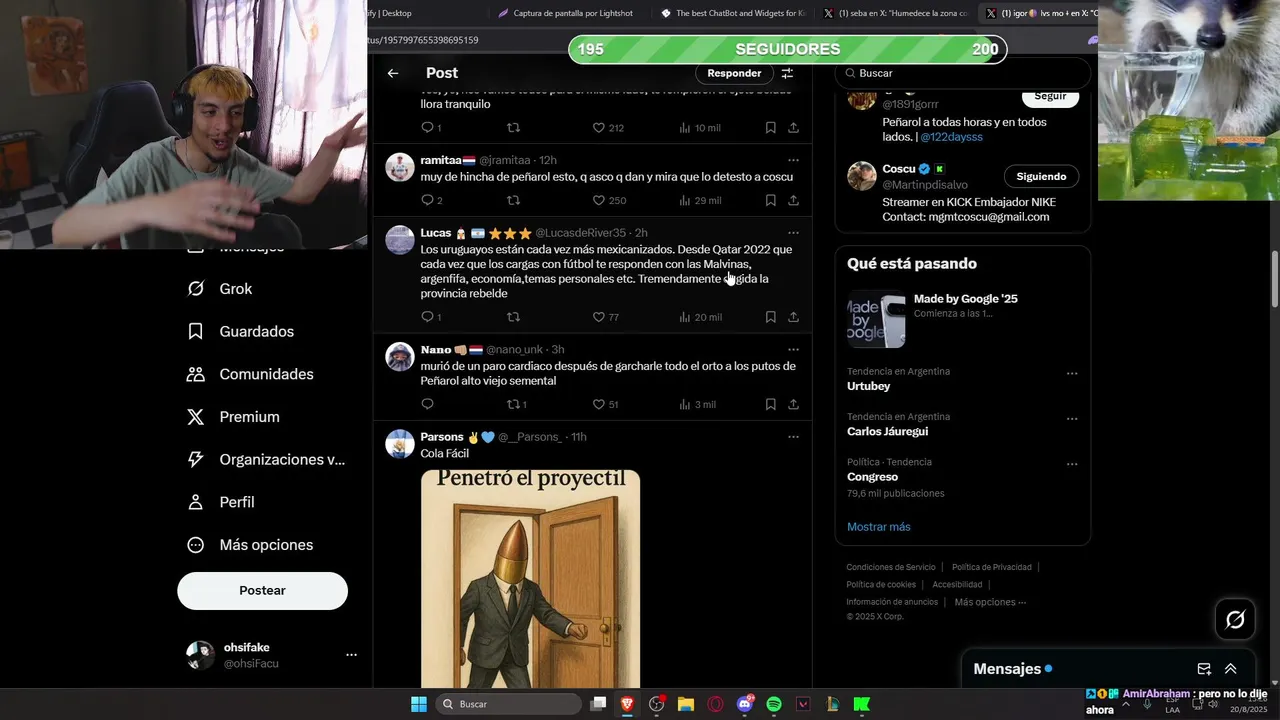
Task: Open Comunidades in the sidebar
Action: click(x=251, y=374)
